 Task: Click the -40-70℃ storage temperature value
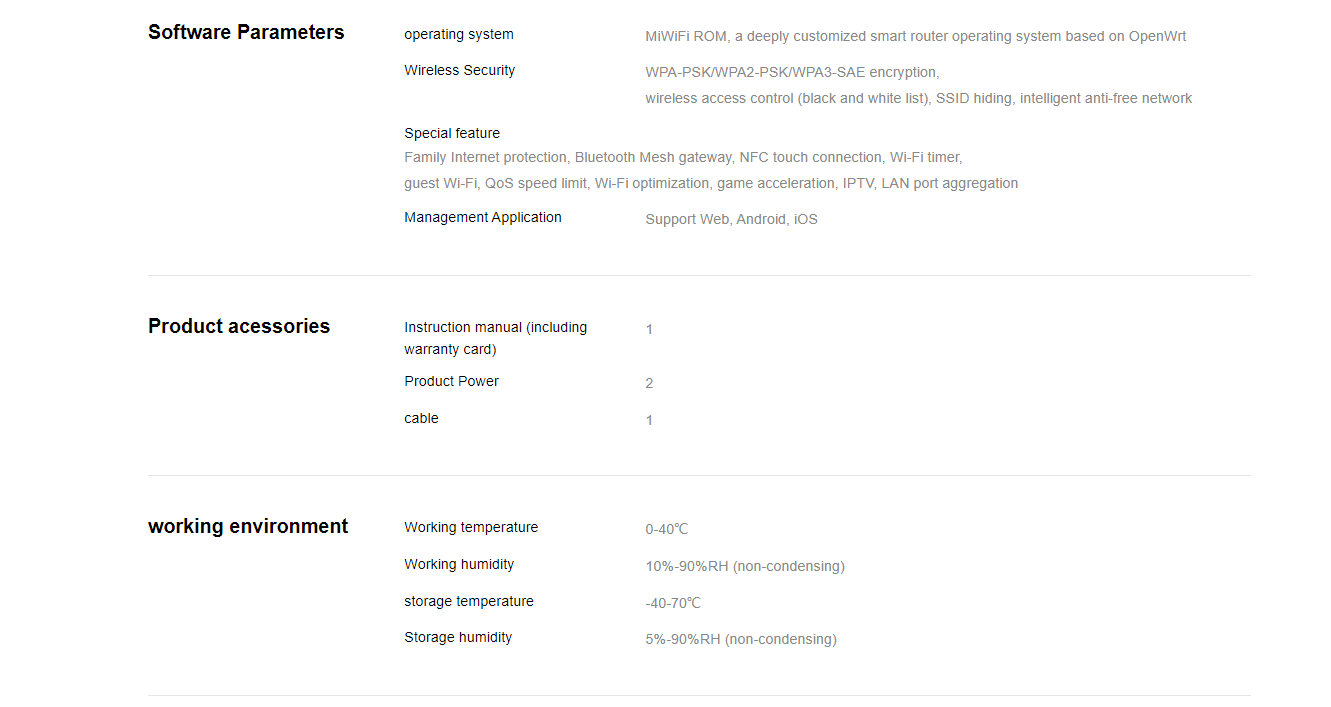point(673,603)
